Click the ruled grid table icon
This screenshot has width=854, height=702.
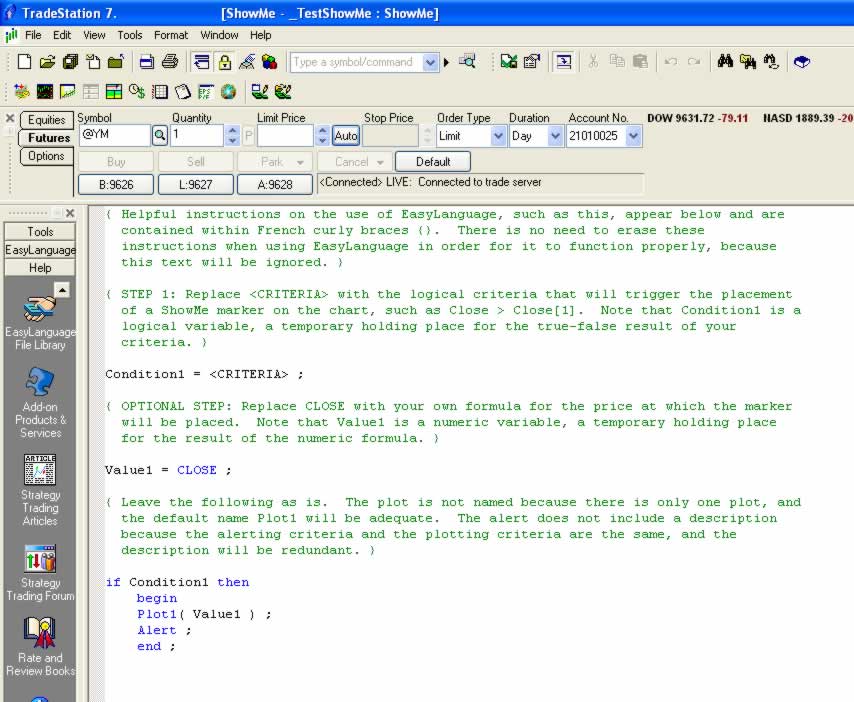click(x=160, y=91)
